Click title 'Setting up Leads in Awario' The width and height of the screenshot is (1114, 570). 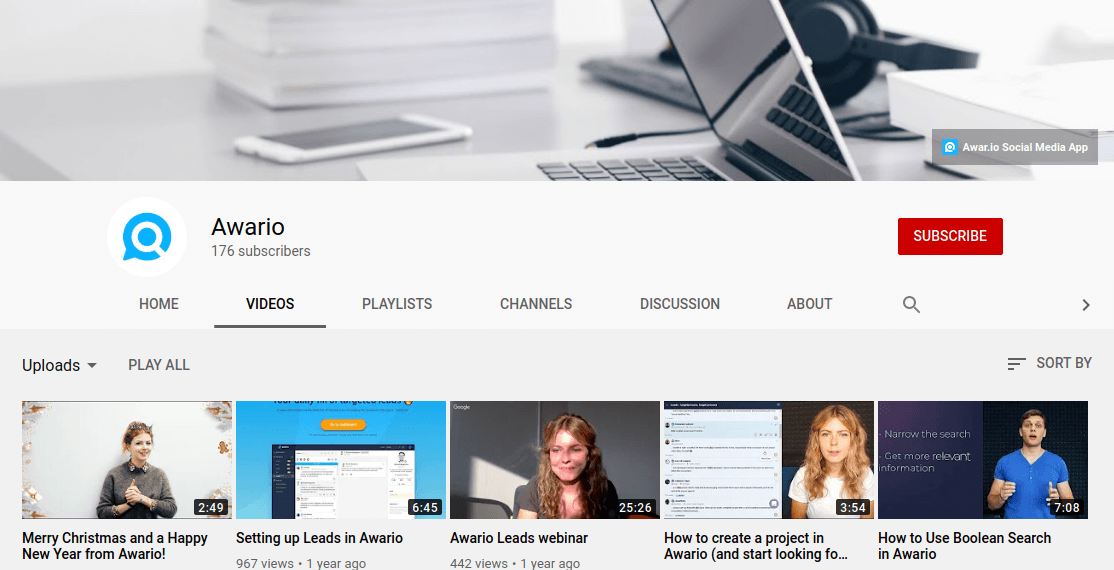coord(320,538)
